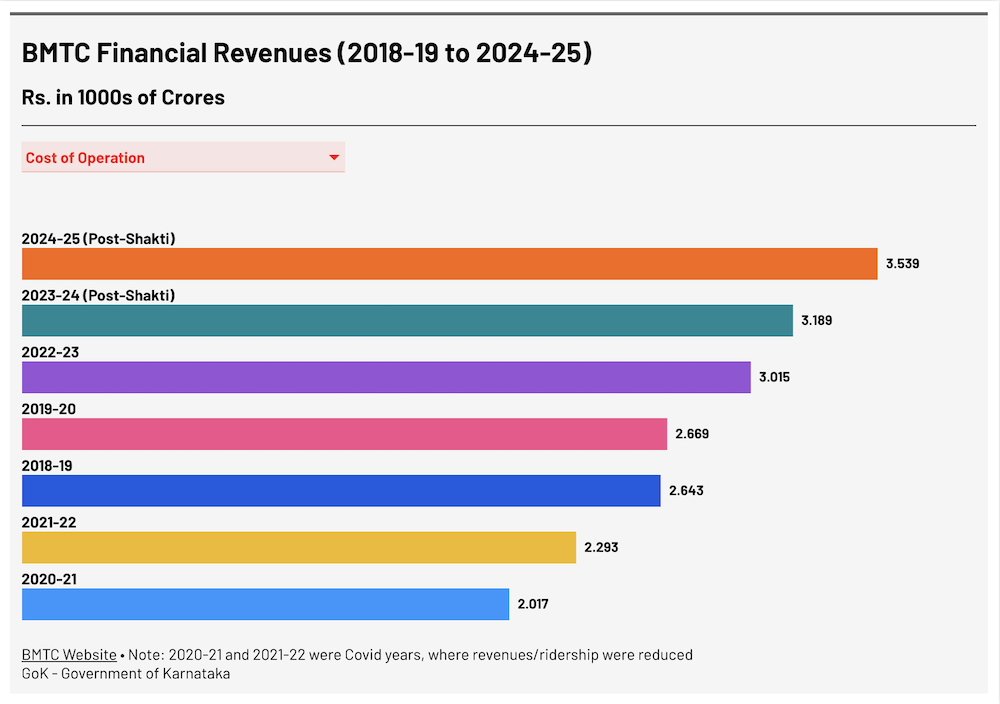The height and width of the screenshot is (704, 1000).
Task: Click the 3.189 value label
Action: pyautogui.click(x=816, y=321)
